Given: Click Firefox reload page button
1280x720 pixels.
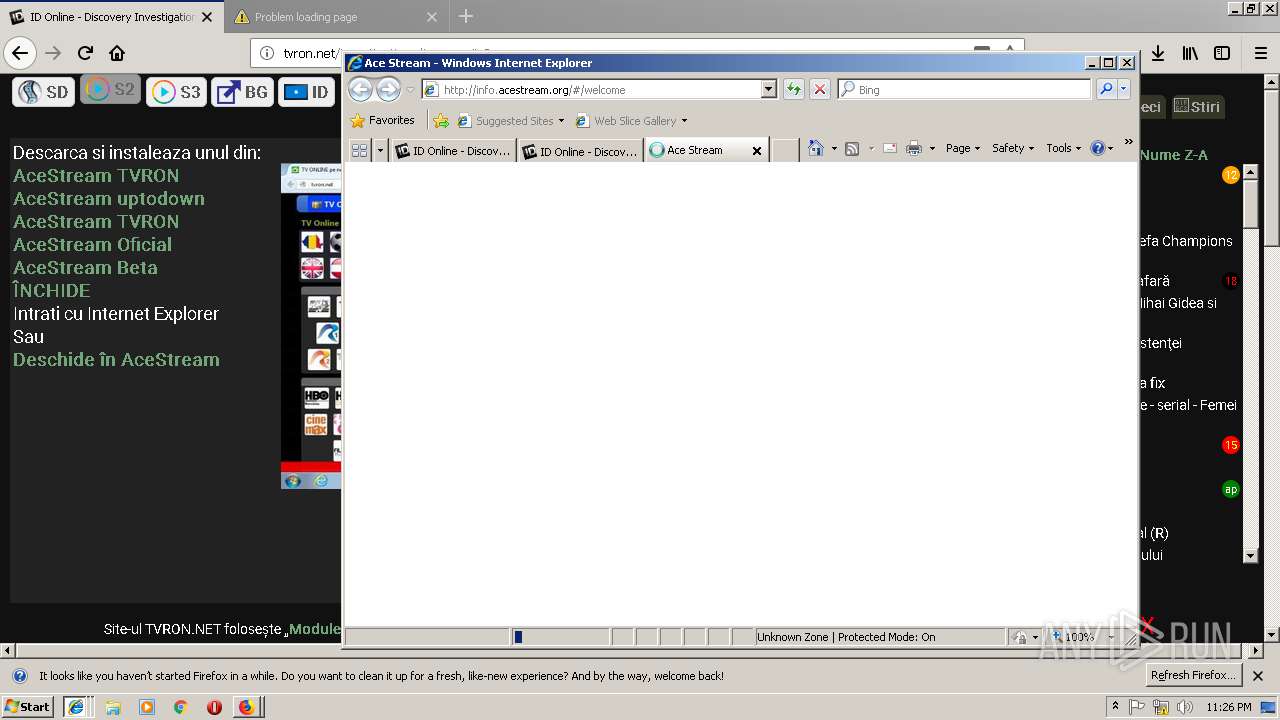Looking at the screenshot, I should coord(85,53).
